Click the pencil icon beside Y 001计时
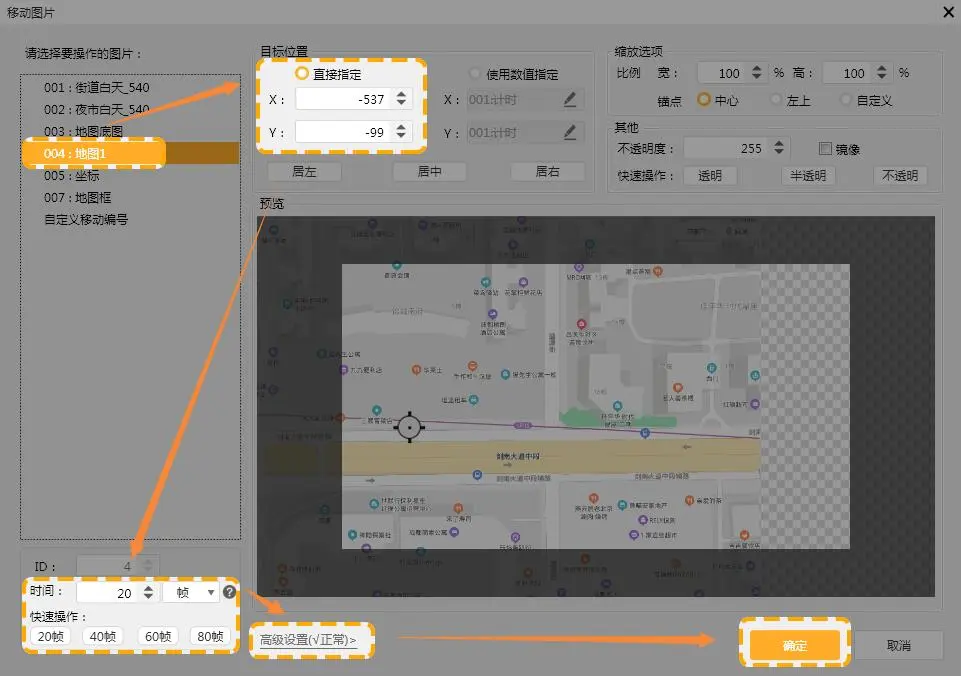This screenshot has height=676, width=961. (x=570, y=132)
